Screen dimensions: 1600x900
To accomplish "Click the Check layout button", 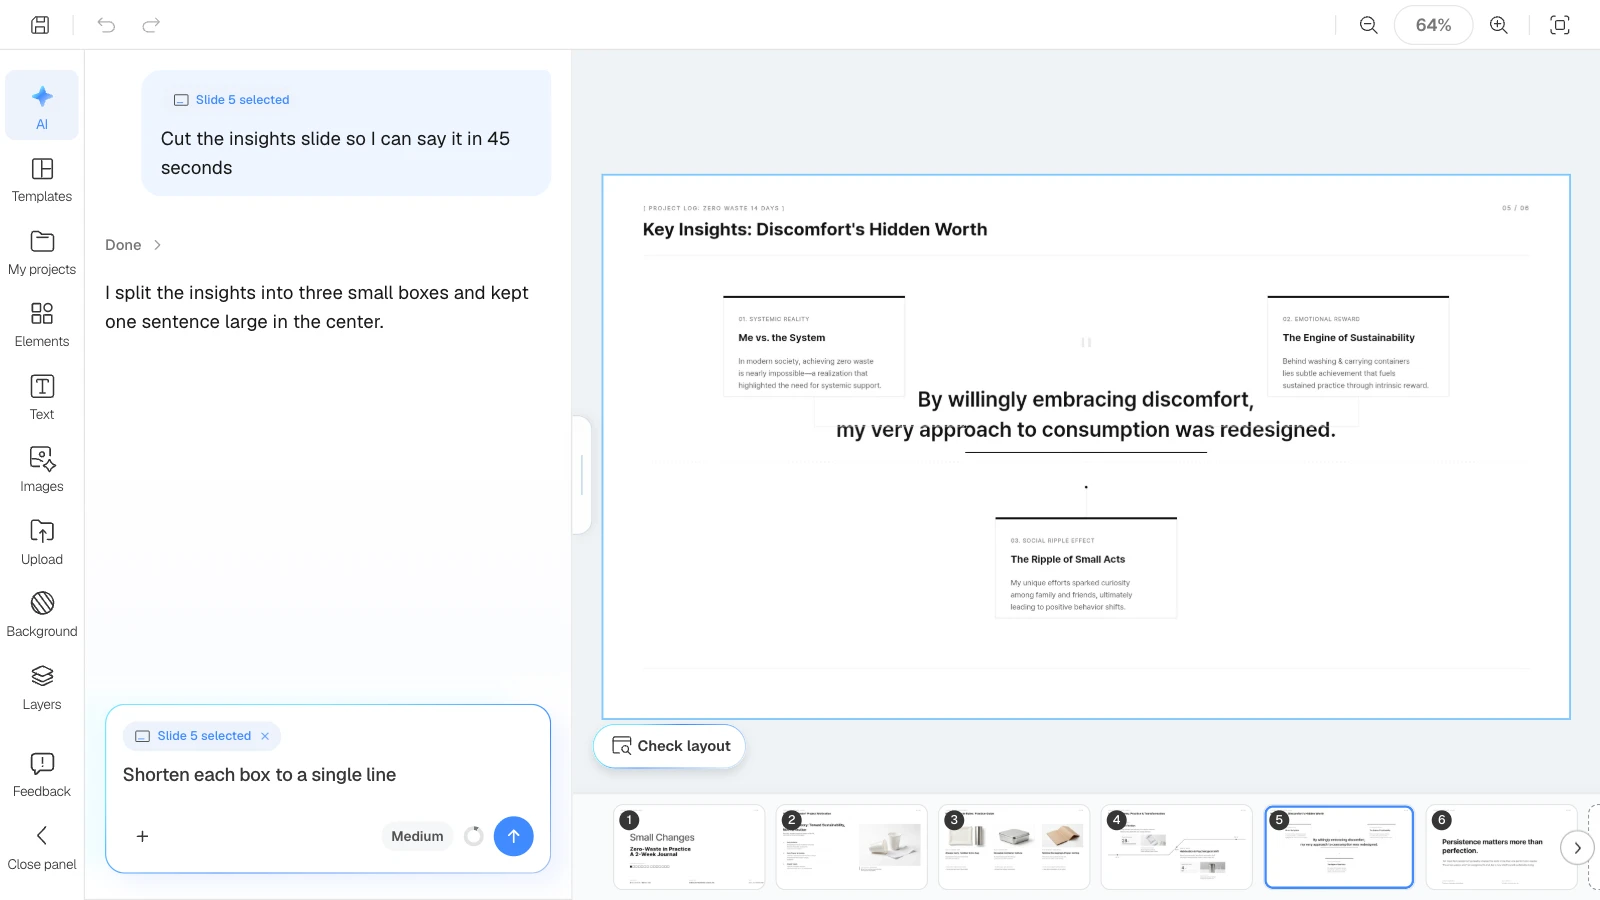I will click(x=670, y=746).
